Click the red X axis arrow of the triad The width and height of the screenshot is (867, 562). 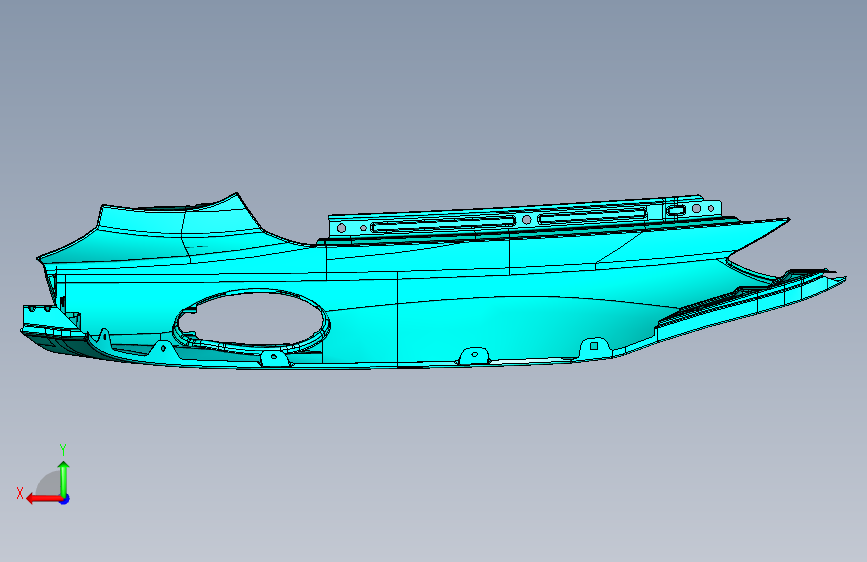[x=43, y=499]
